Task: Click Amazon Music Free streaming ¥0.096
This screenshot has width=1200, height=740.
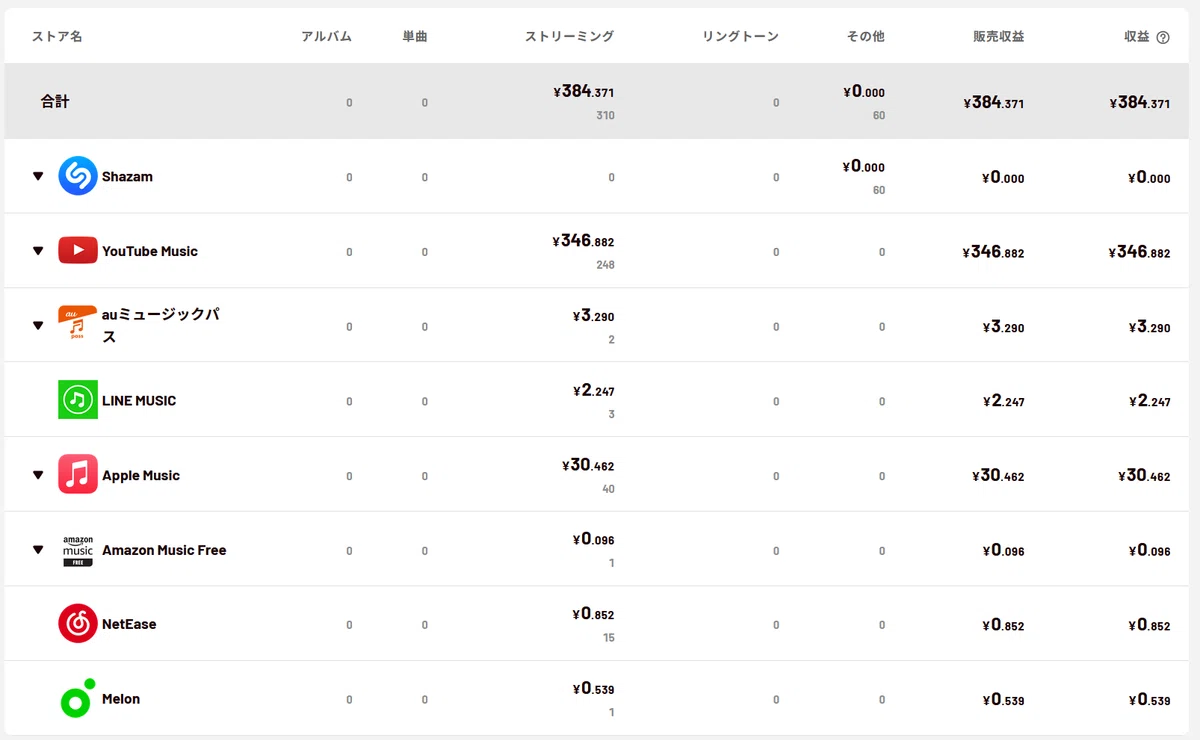Action: [x=594, y=540]
